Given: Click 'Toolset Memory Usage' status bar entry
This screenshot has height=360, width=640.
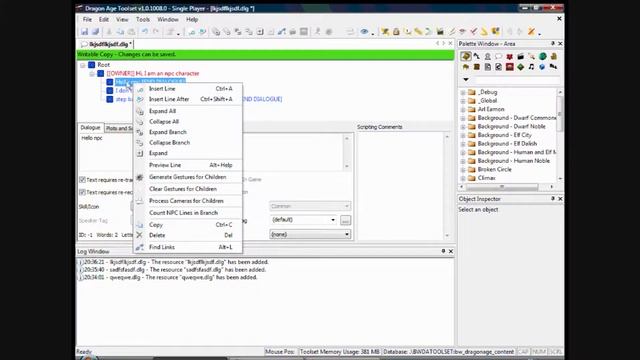Looking at the screenshot, I should [339, 351].
